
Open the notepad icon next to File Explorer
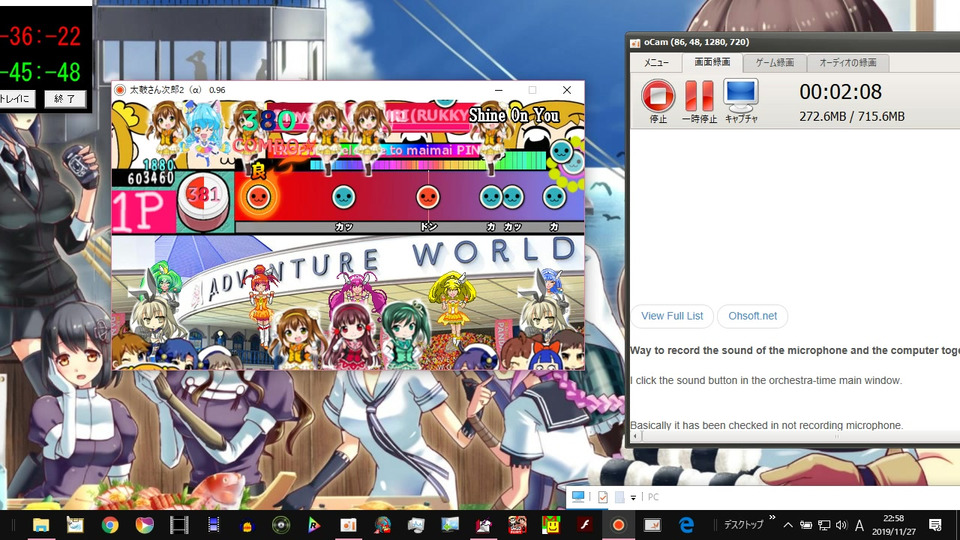click(x=75, y=525)
